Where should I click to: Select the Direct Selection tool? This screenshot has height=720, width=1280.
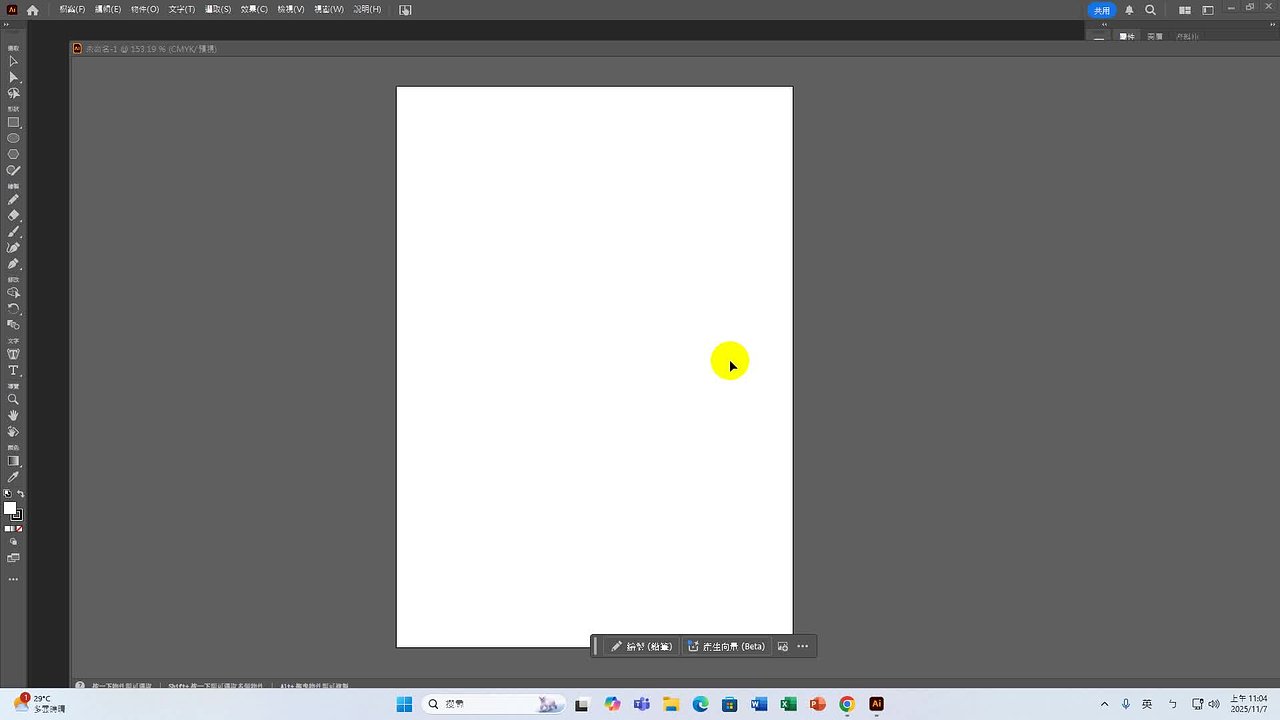pos(13,77)
